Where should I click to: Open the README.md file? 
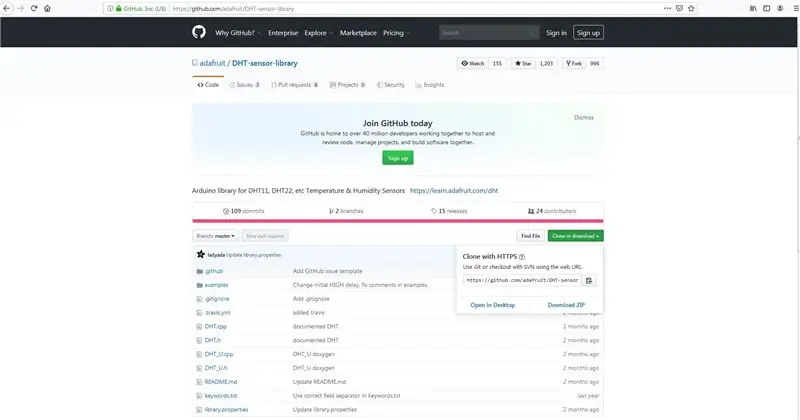pyautogui.click(x=220, y=381)
